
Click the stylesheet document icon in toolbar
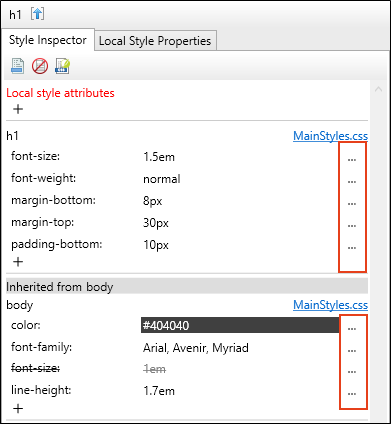(x=17, y=66)
